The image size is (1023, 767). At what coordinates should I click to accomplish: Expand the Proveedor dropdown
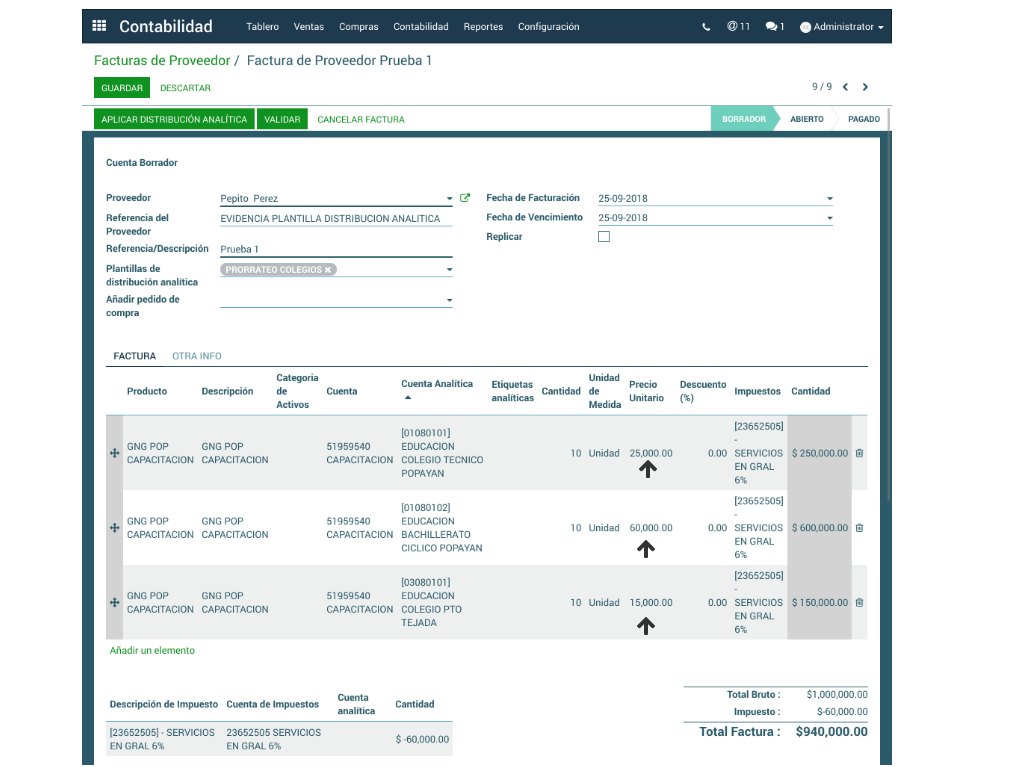coord(449,199)
